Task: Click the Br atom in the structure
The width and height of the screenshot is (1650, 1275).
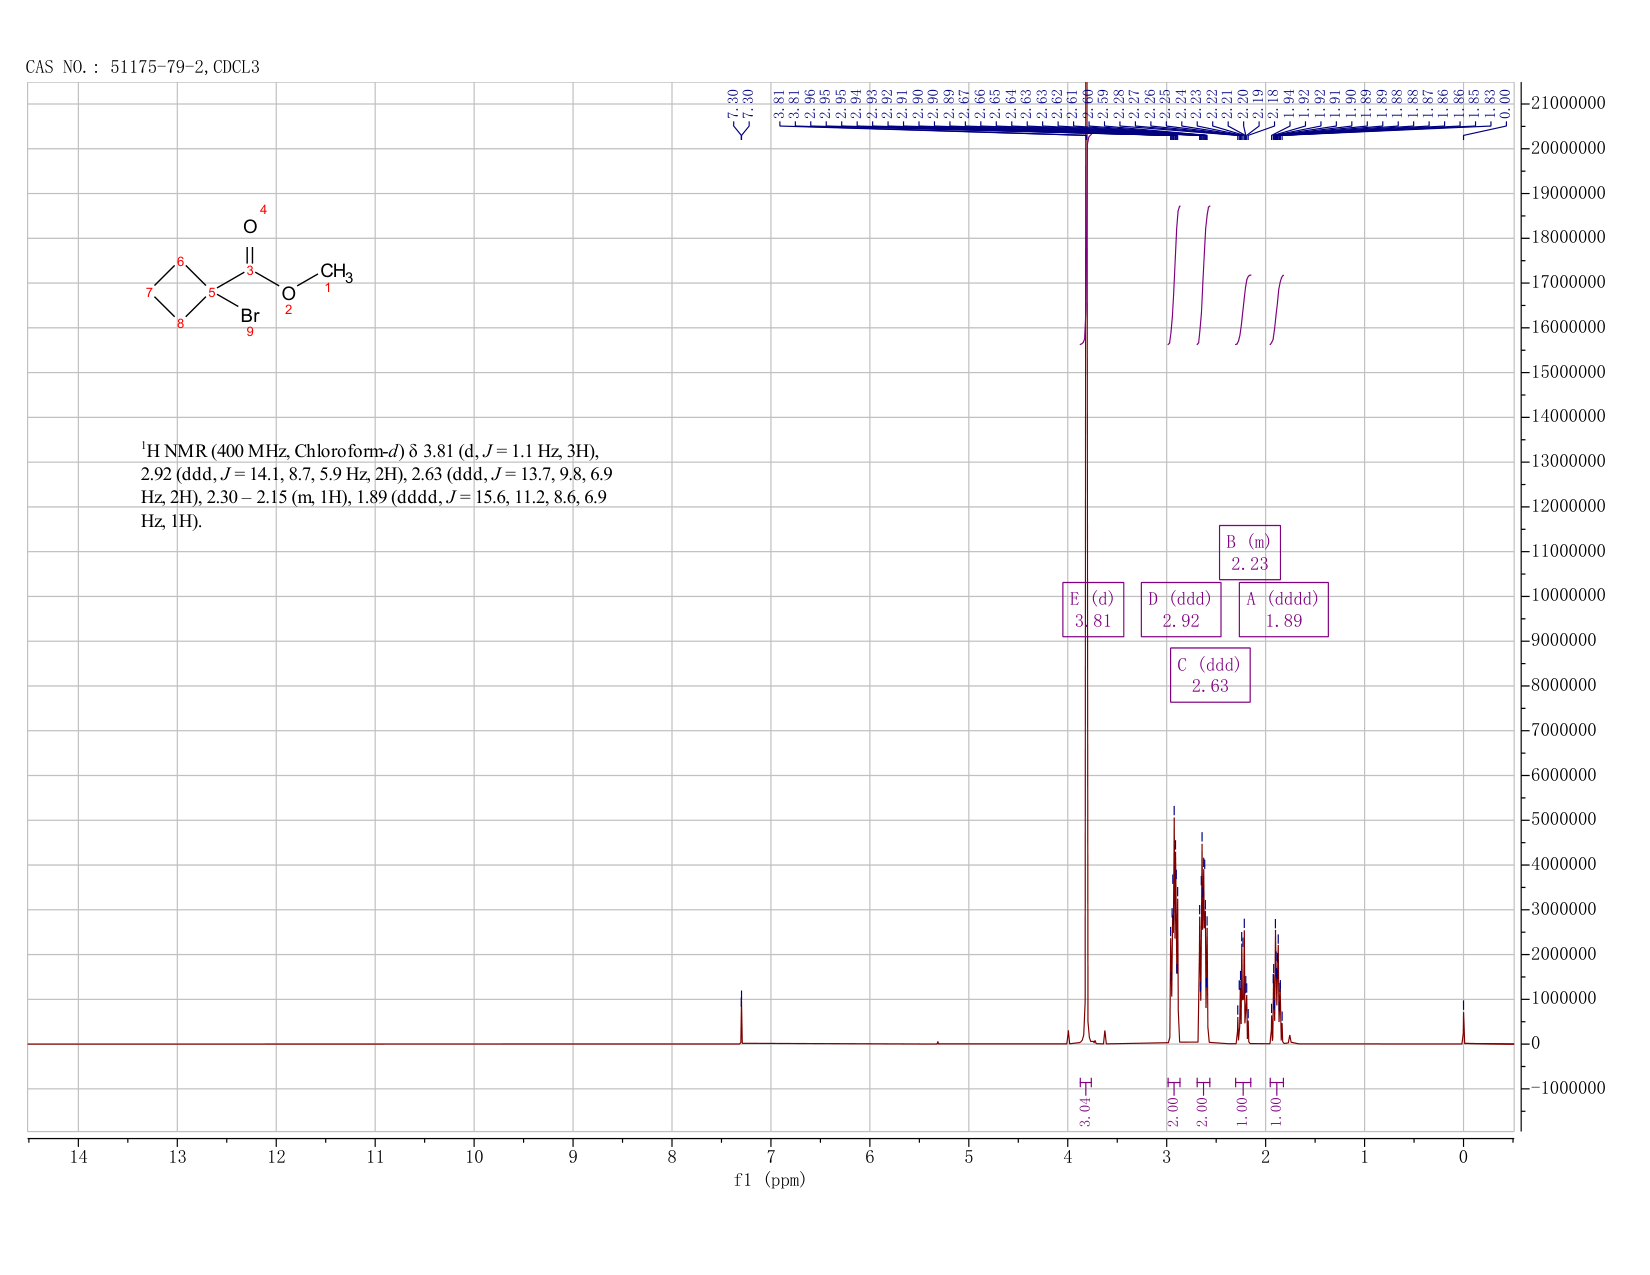Action: 250,316
